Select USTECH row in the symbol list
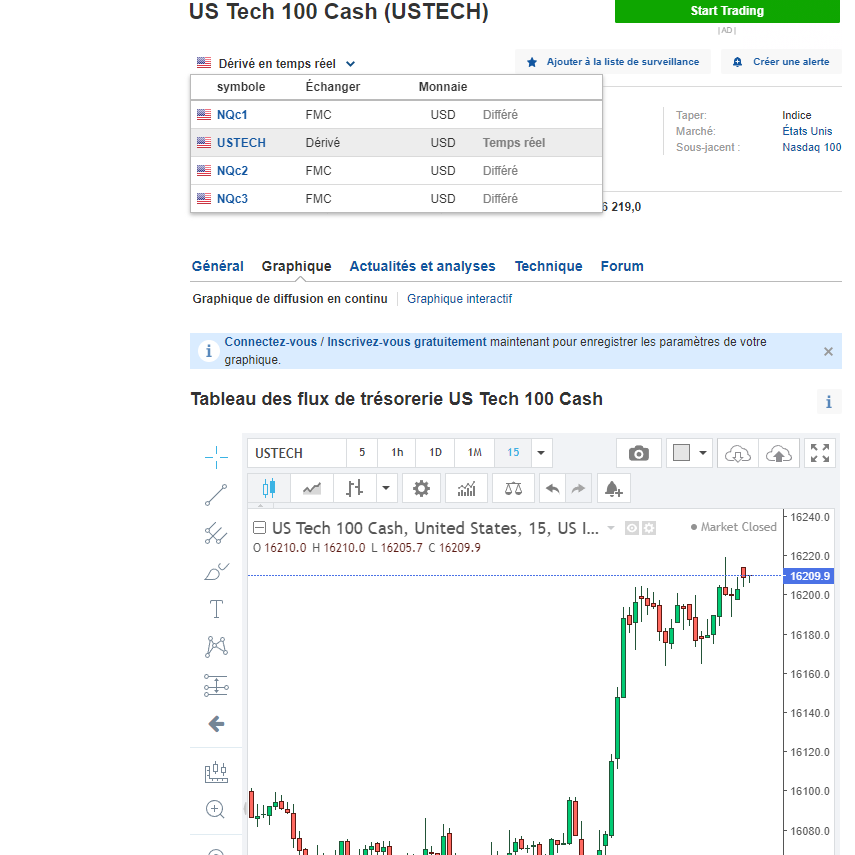 [x=396, y=143]
